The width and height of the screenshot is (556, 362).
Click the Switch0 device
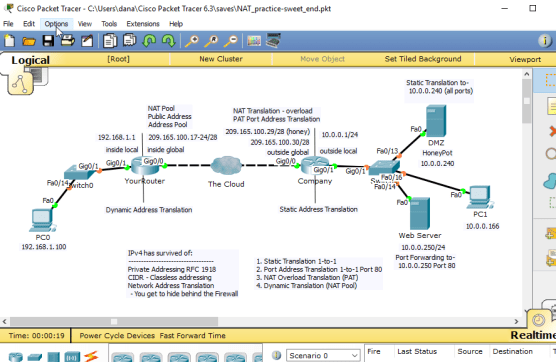click(x=80, y=173)
